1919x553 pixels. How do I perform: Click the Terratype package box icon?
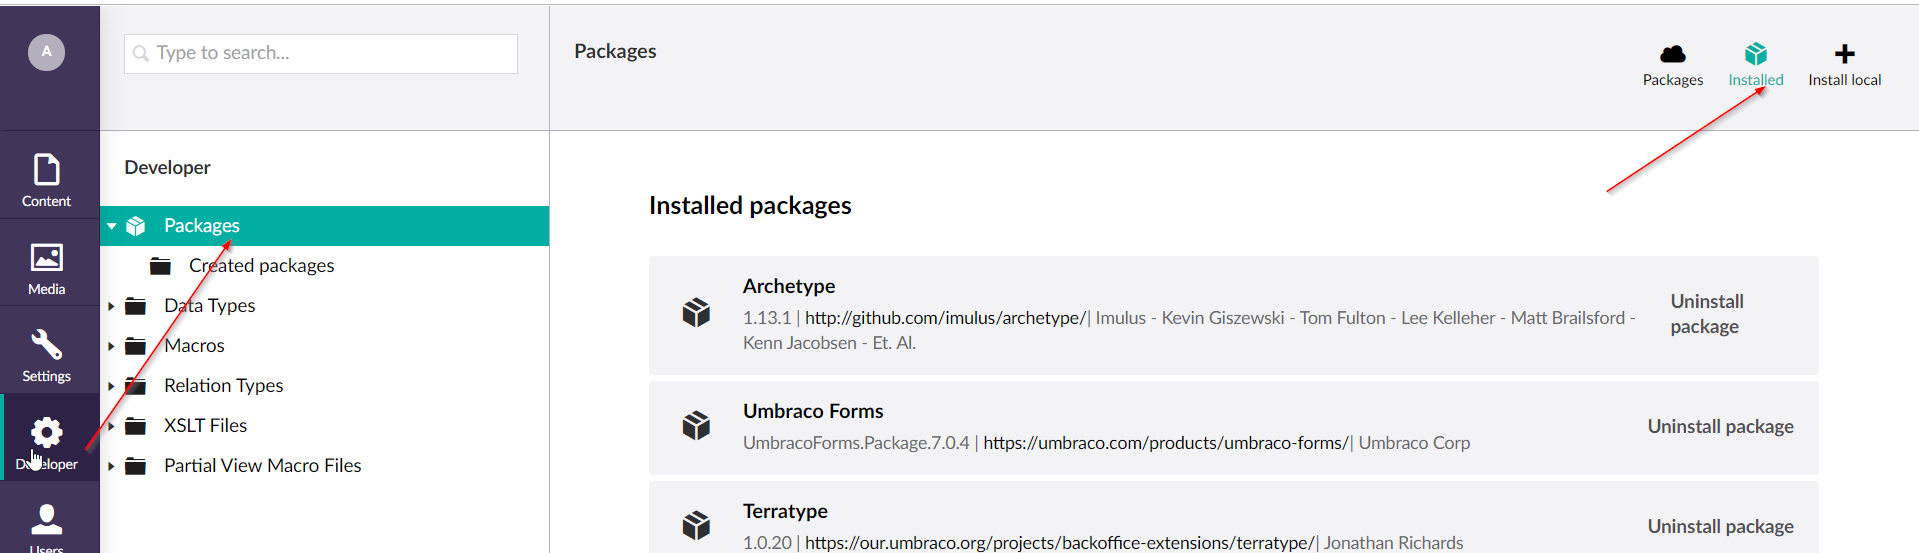[696, 525]
